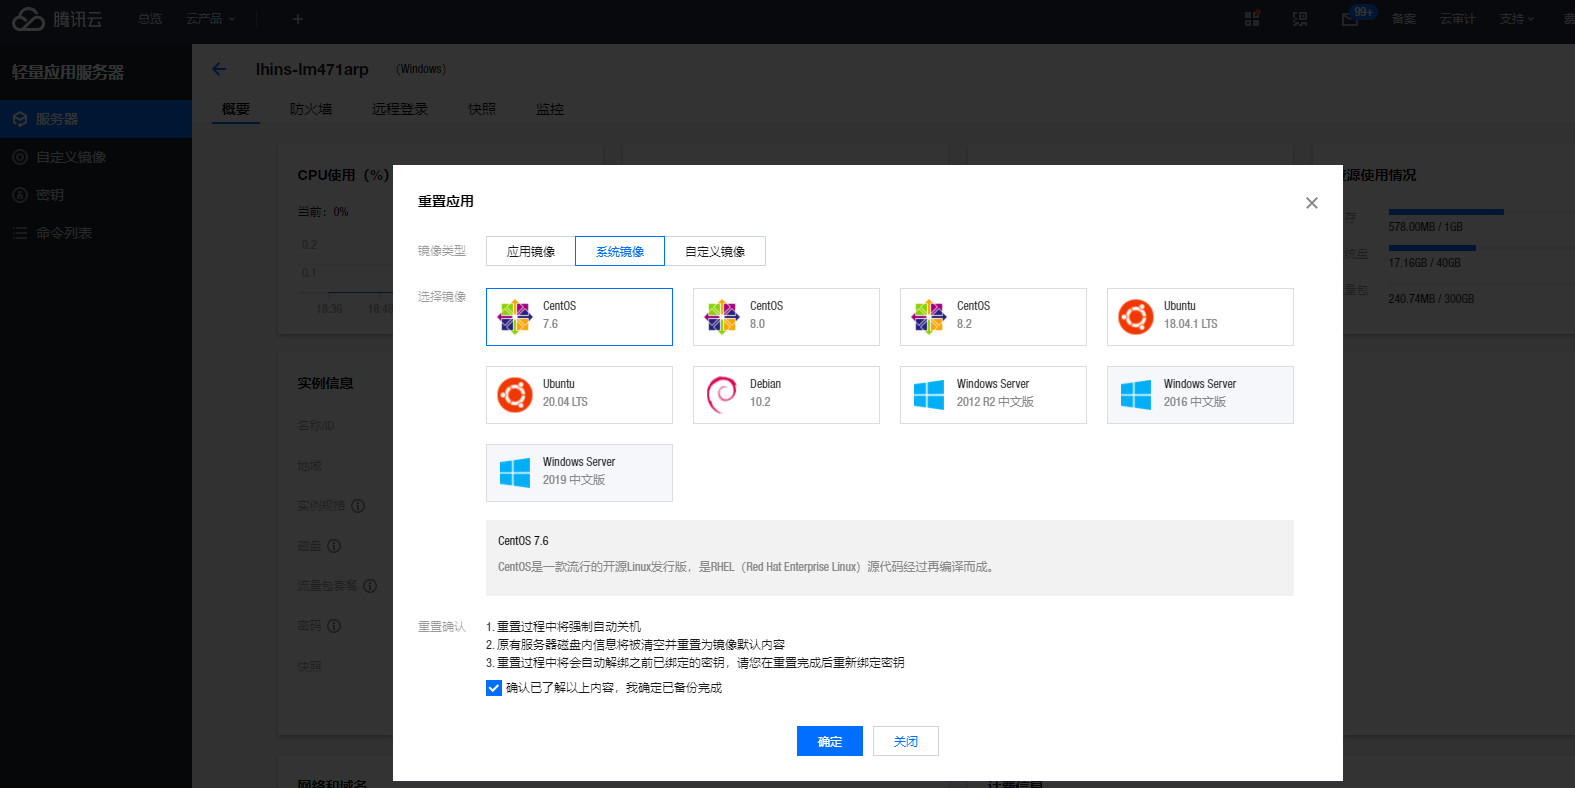Choose the CentOS 8.0 image card
The image size is (1575, 788).
(x=786, y=317)
